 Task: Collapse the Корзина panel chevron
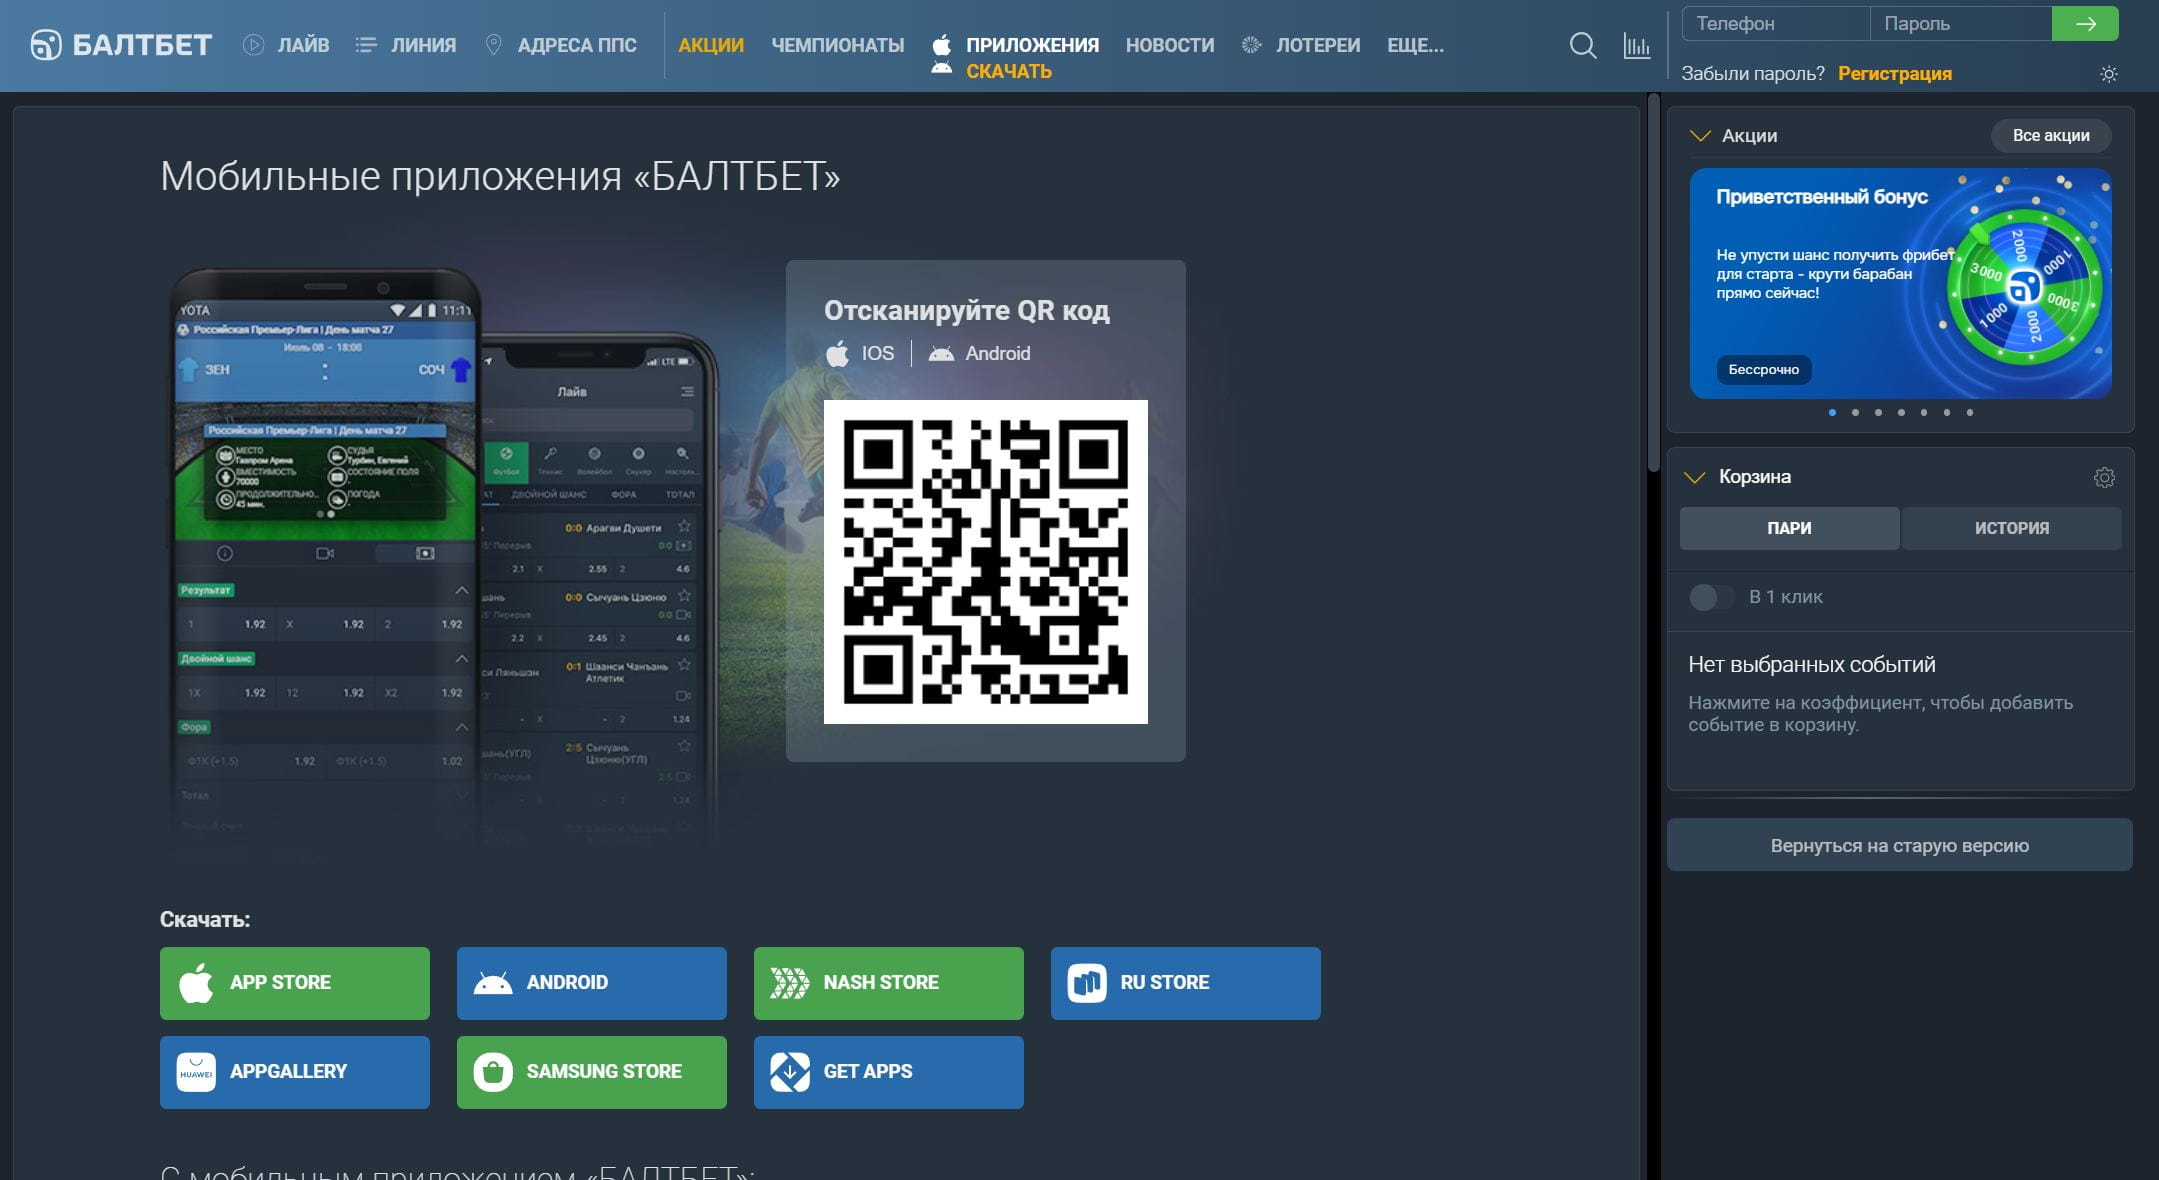click(1694, 477)
